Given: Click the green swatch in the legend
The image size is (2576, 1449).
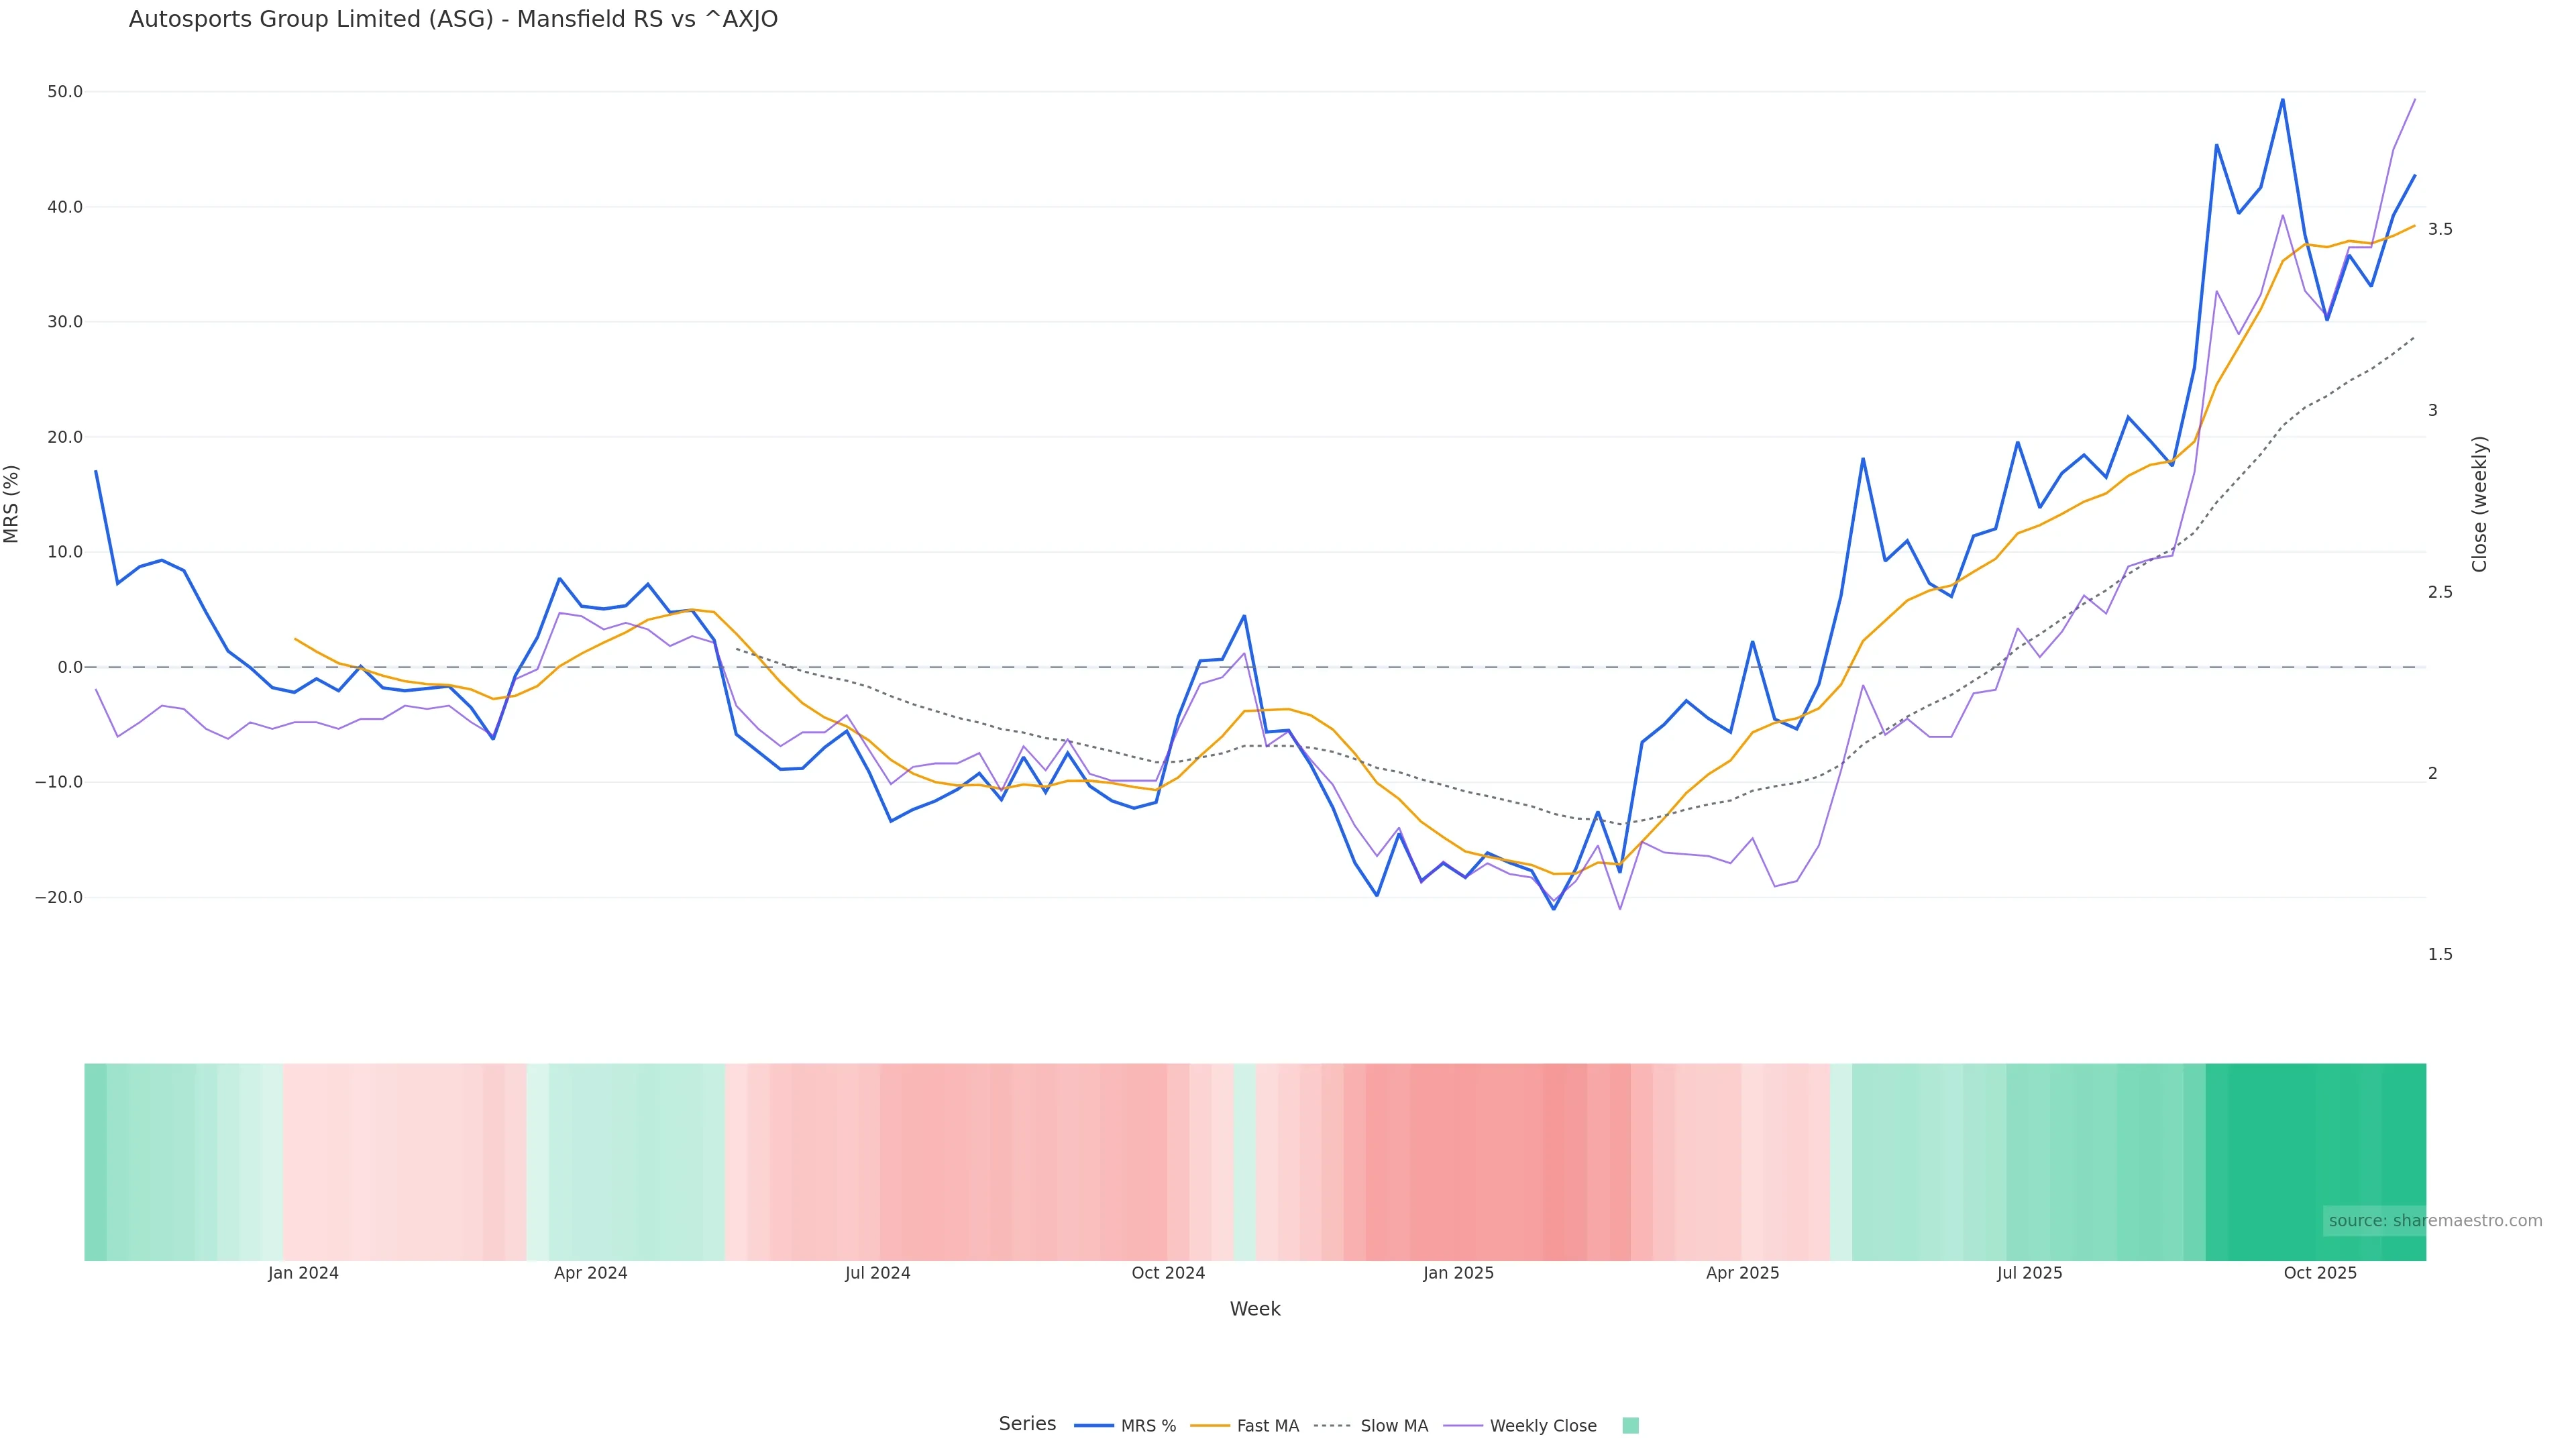Looking at the screenshot, I should coord(1630,1426).
